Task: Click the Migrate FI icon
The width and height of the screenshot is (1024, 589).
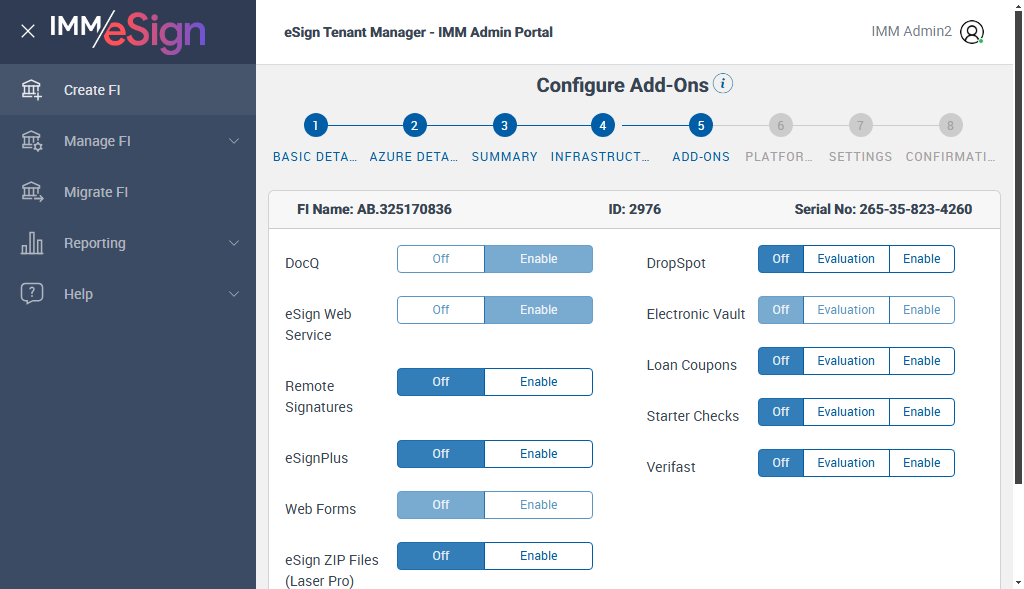Action: coord(32,192)
